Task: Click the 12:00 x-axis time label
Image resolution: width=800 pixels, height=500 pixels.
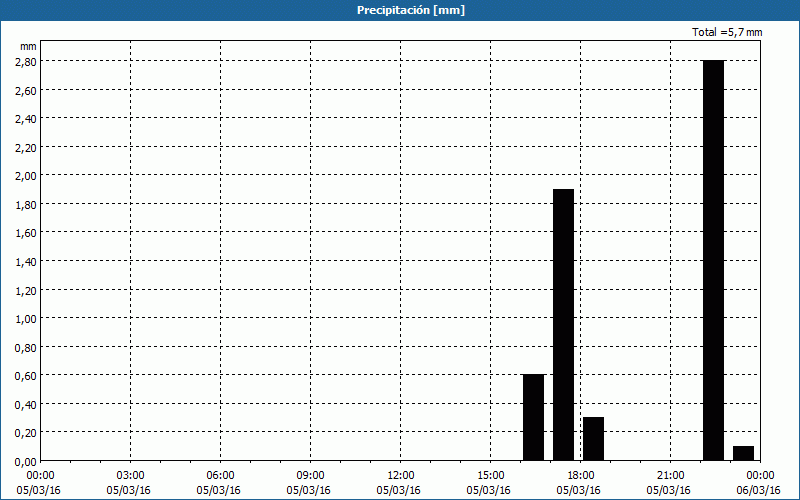Action: click(401, 476)
